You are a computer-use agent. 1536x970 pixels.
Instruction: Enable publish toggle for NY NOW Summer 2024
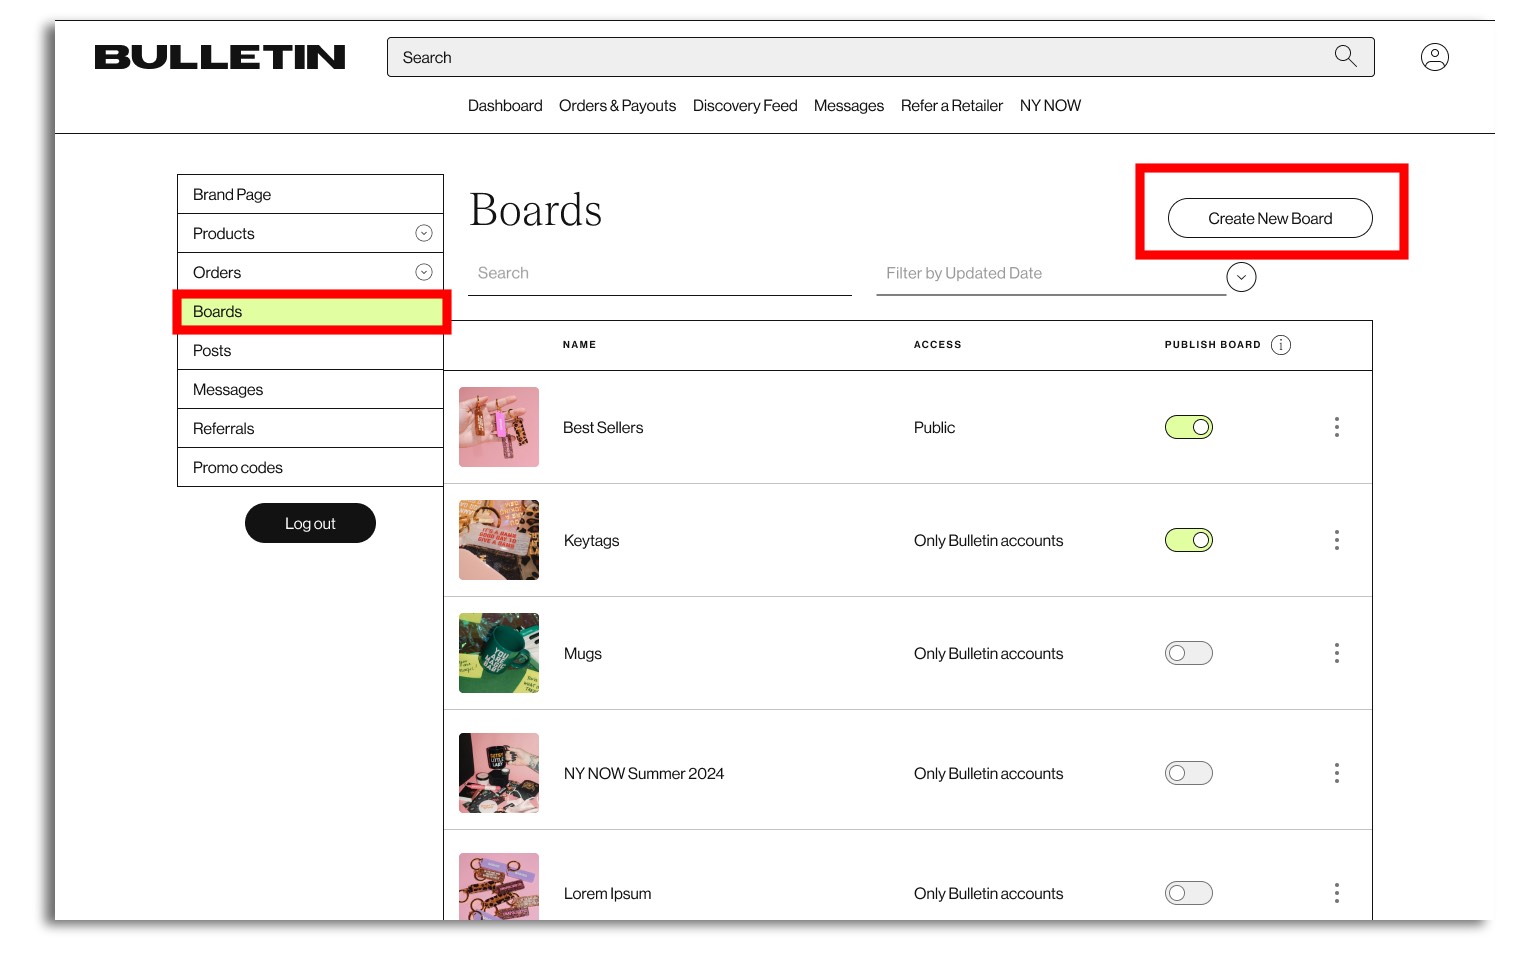point(1188,773)
